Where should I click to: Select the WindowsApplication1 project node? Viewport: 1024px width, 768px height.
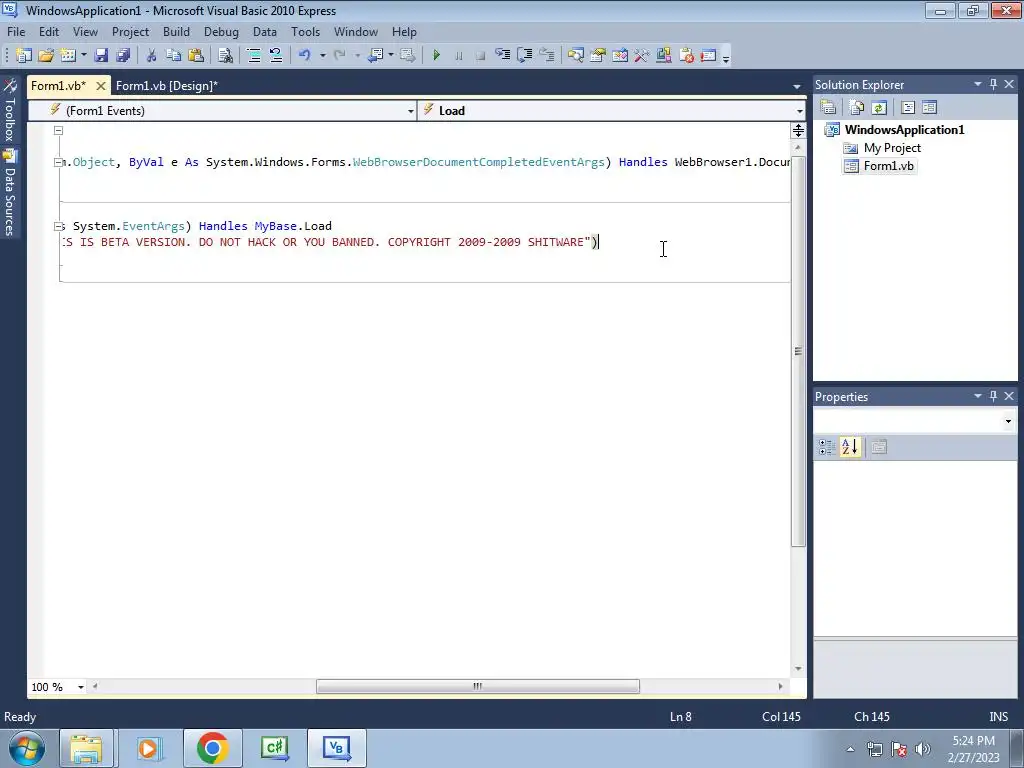(x=904, y=129)
